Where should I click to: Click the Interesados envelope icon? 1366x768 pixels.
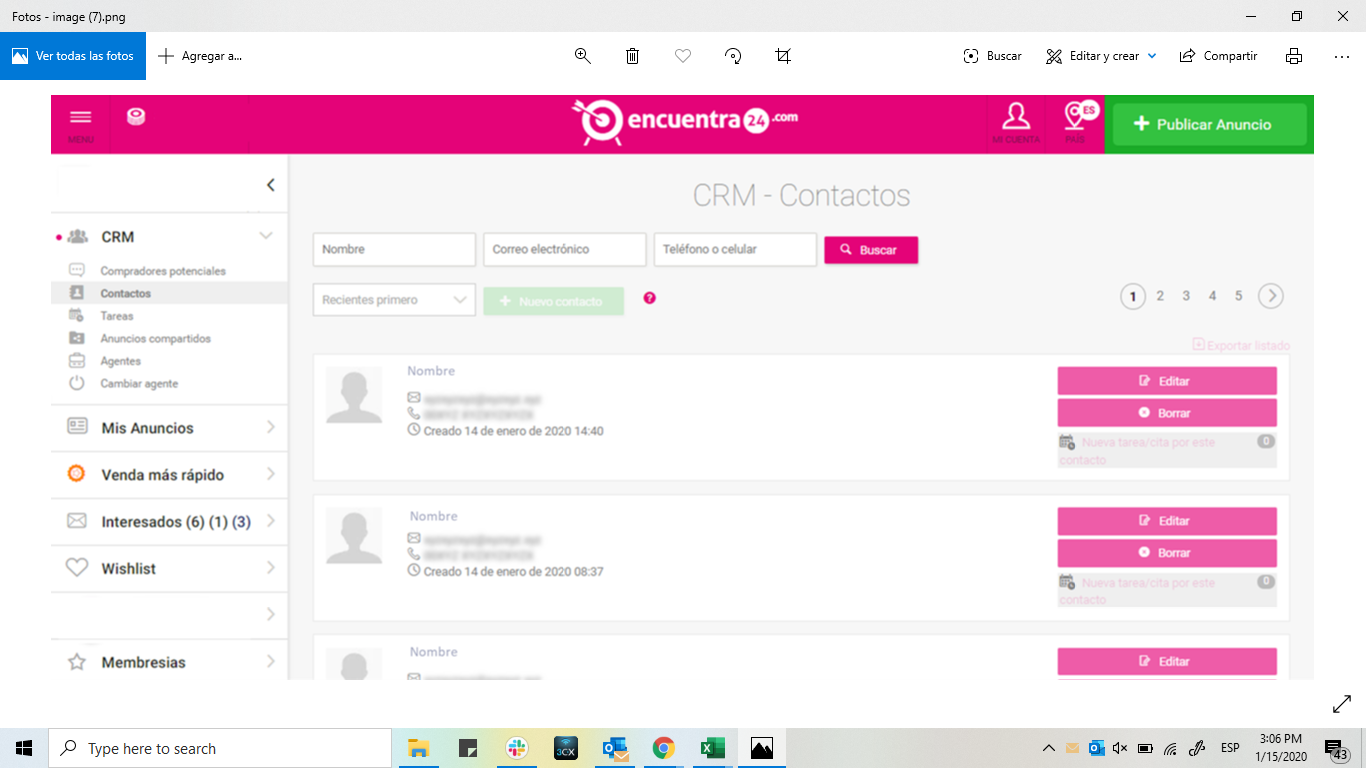[76, 521]
